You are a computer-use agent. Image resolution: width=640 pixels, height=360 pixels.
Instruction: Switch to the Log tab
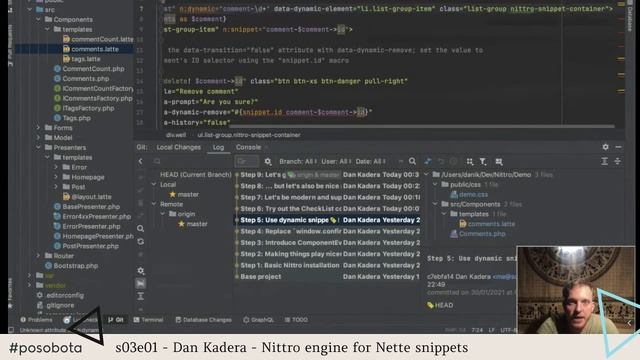[218, 147]
